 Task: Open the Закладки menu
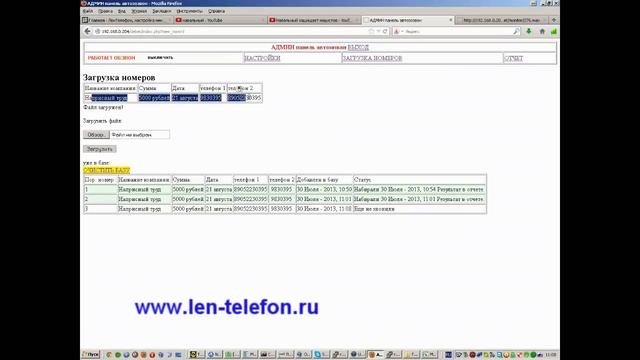click(x=162, y=11)
